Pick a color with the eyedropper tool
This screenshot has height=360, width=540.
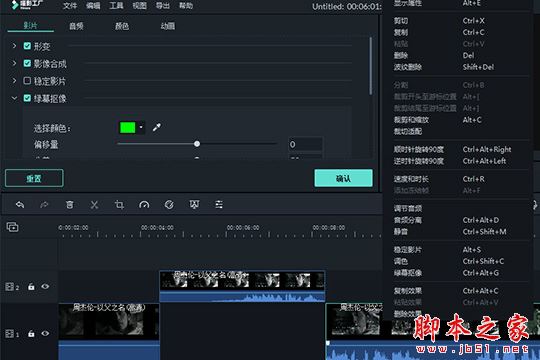pyautogui.click(x=157, y=127)
